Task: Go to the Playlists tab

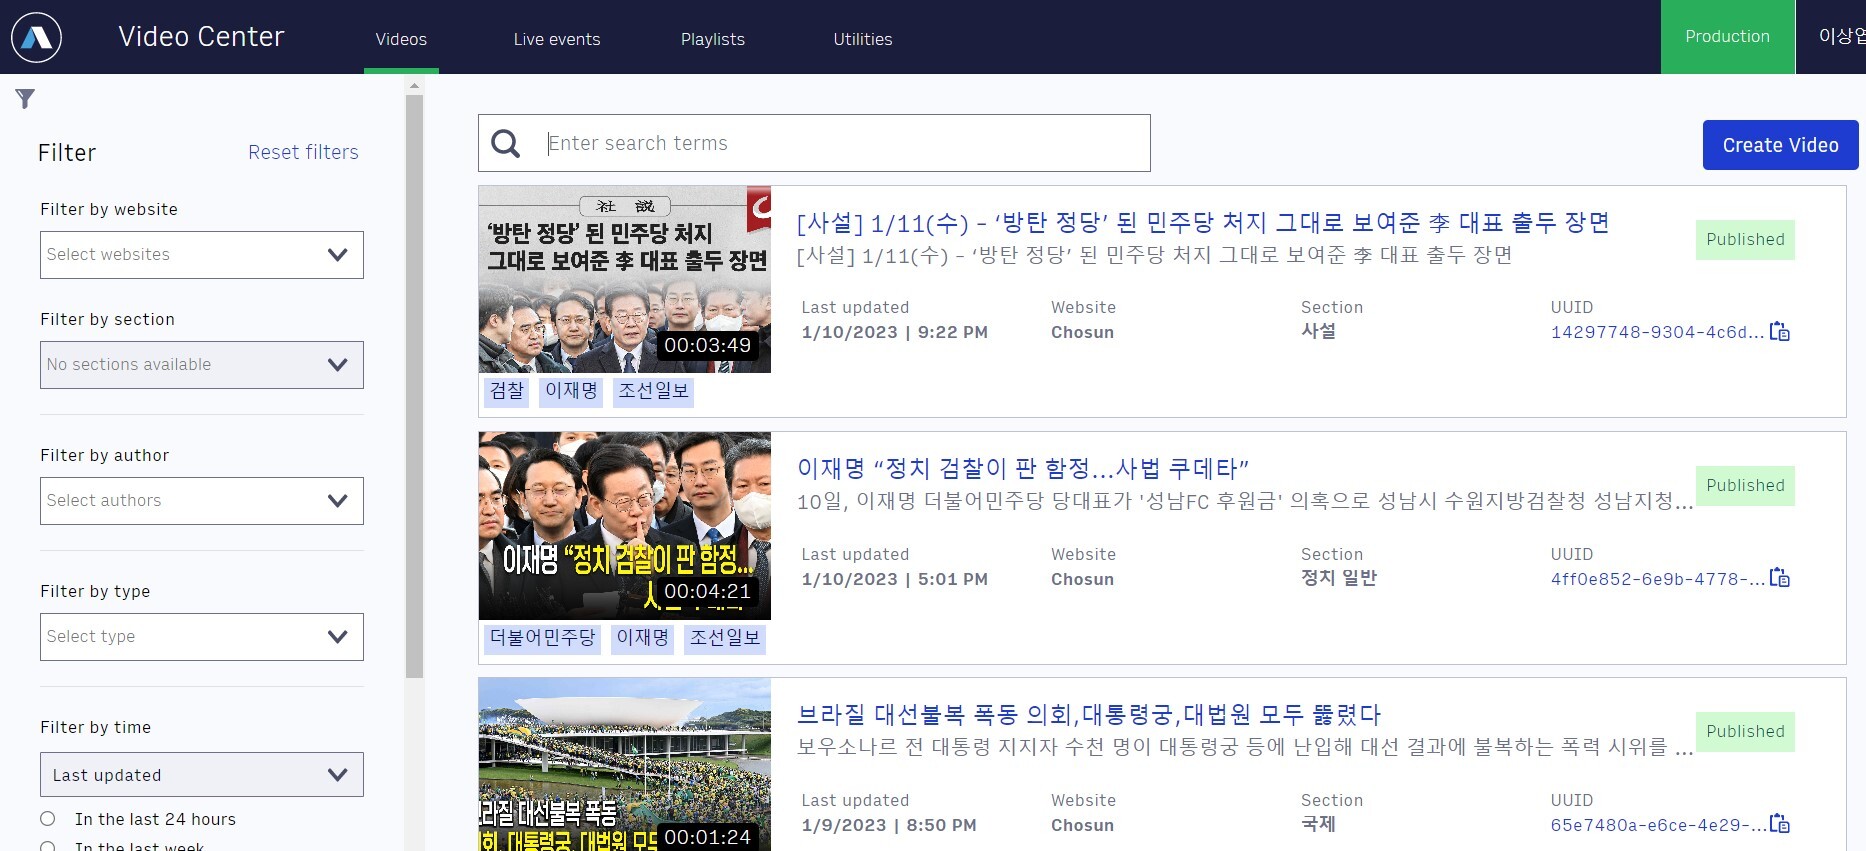Action: pos(713,39)
